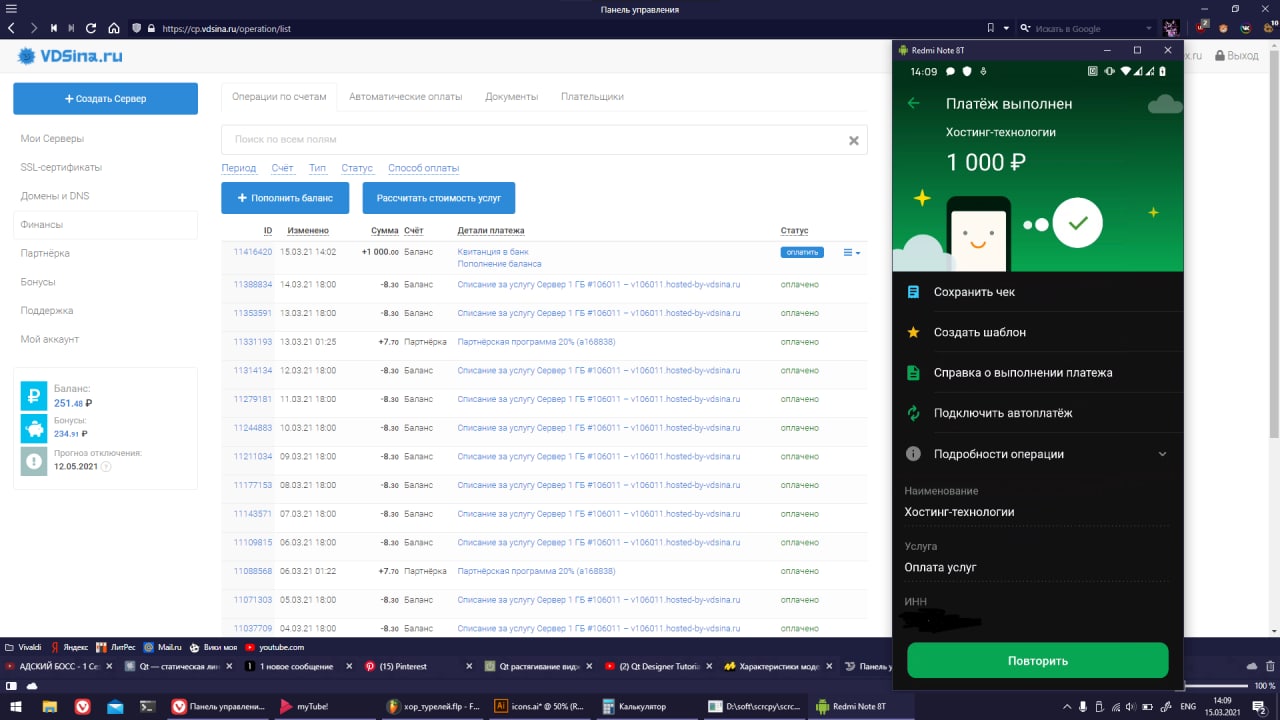Open the Статус filter
Viewport: 1280px width, 720px height.
tap(357, 168)
